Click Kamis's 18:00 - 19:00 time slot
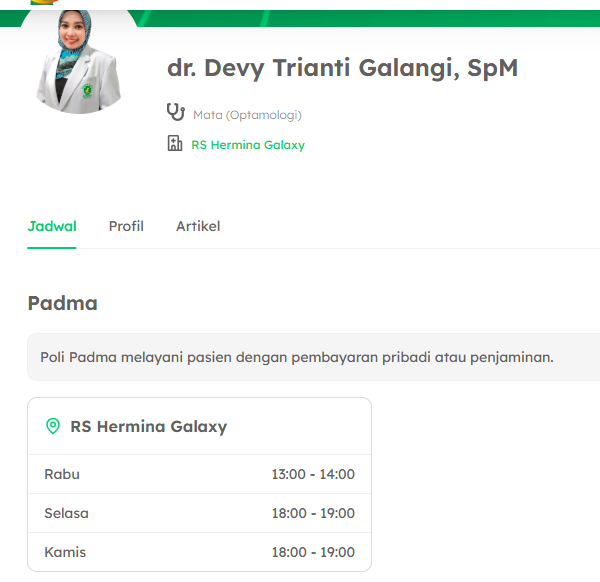Viewport: 600px width, 582px height. [313, 552]
